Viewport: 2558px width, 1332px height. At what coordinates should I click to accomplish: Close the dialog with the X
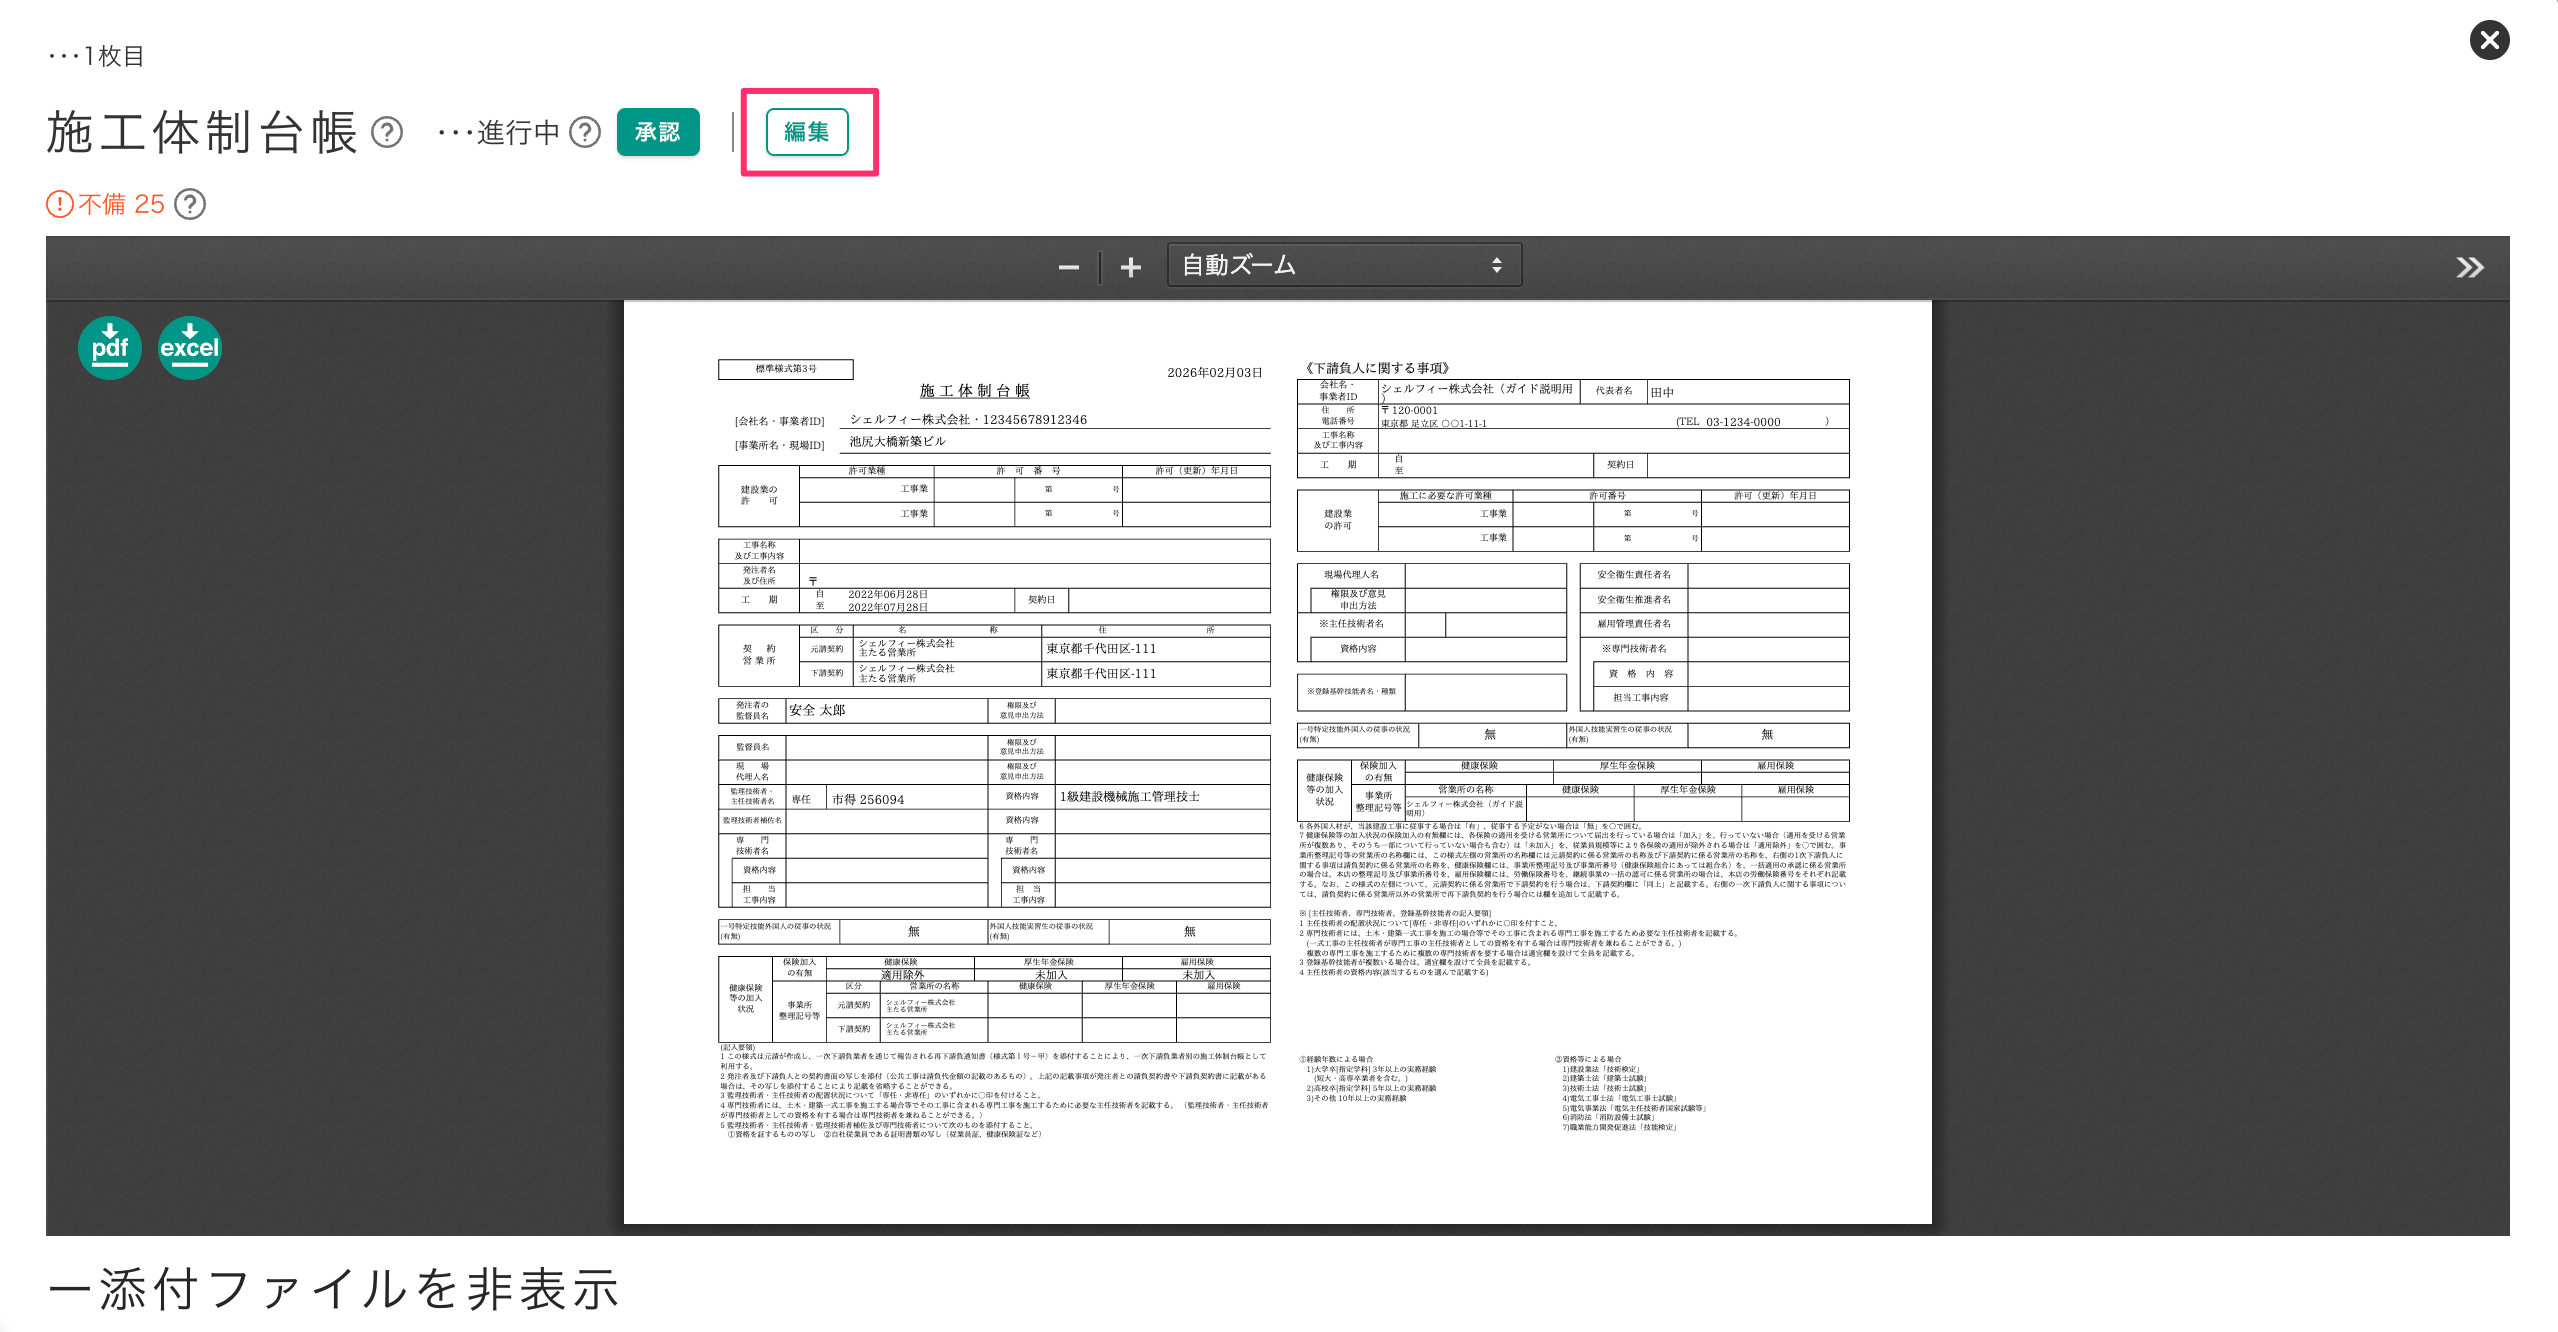[2489, 40]
